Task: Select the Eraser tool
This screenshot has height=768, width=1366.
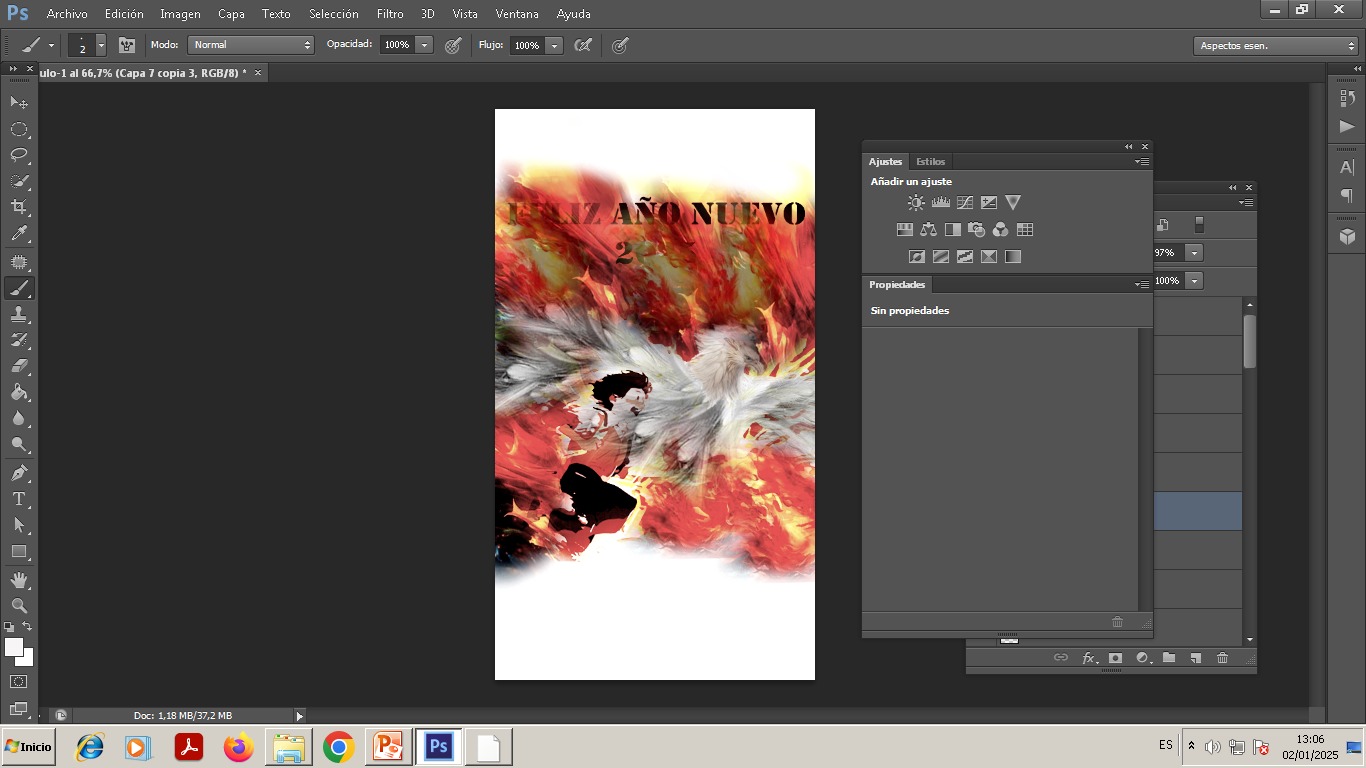Action: [19, 366]
